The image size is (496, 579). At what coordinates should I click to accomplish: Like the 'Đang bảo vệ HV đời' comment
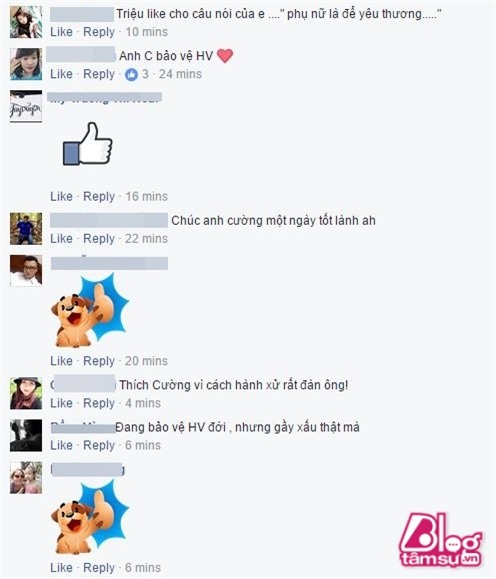tap(61, 446)
